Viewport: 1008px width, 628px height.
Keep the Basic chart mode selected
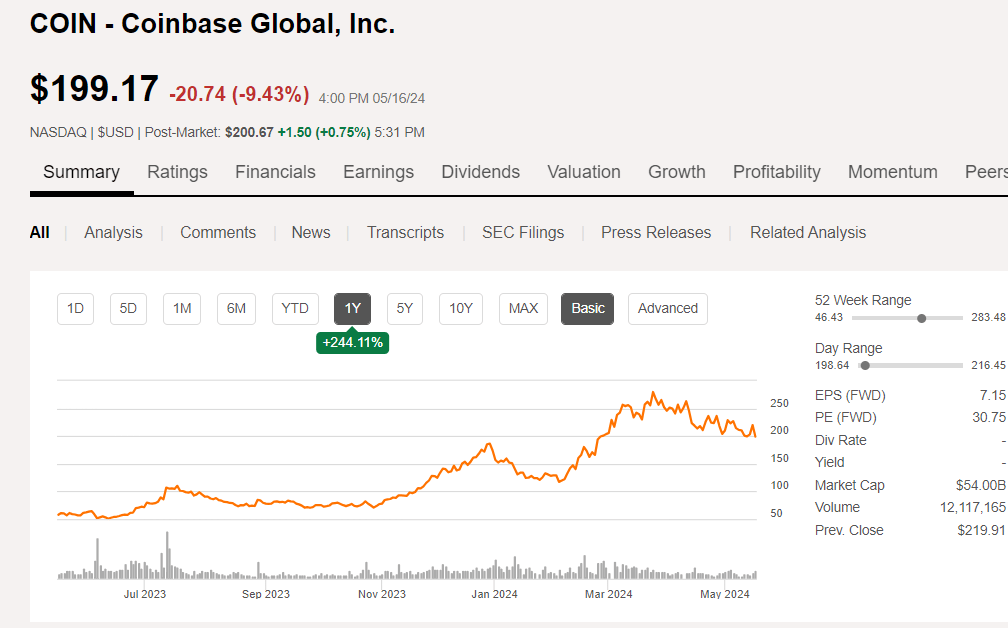click(587, 309)
